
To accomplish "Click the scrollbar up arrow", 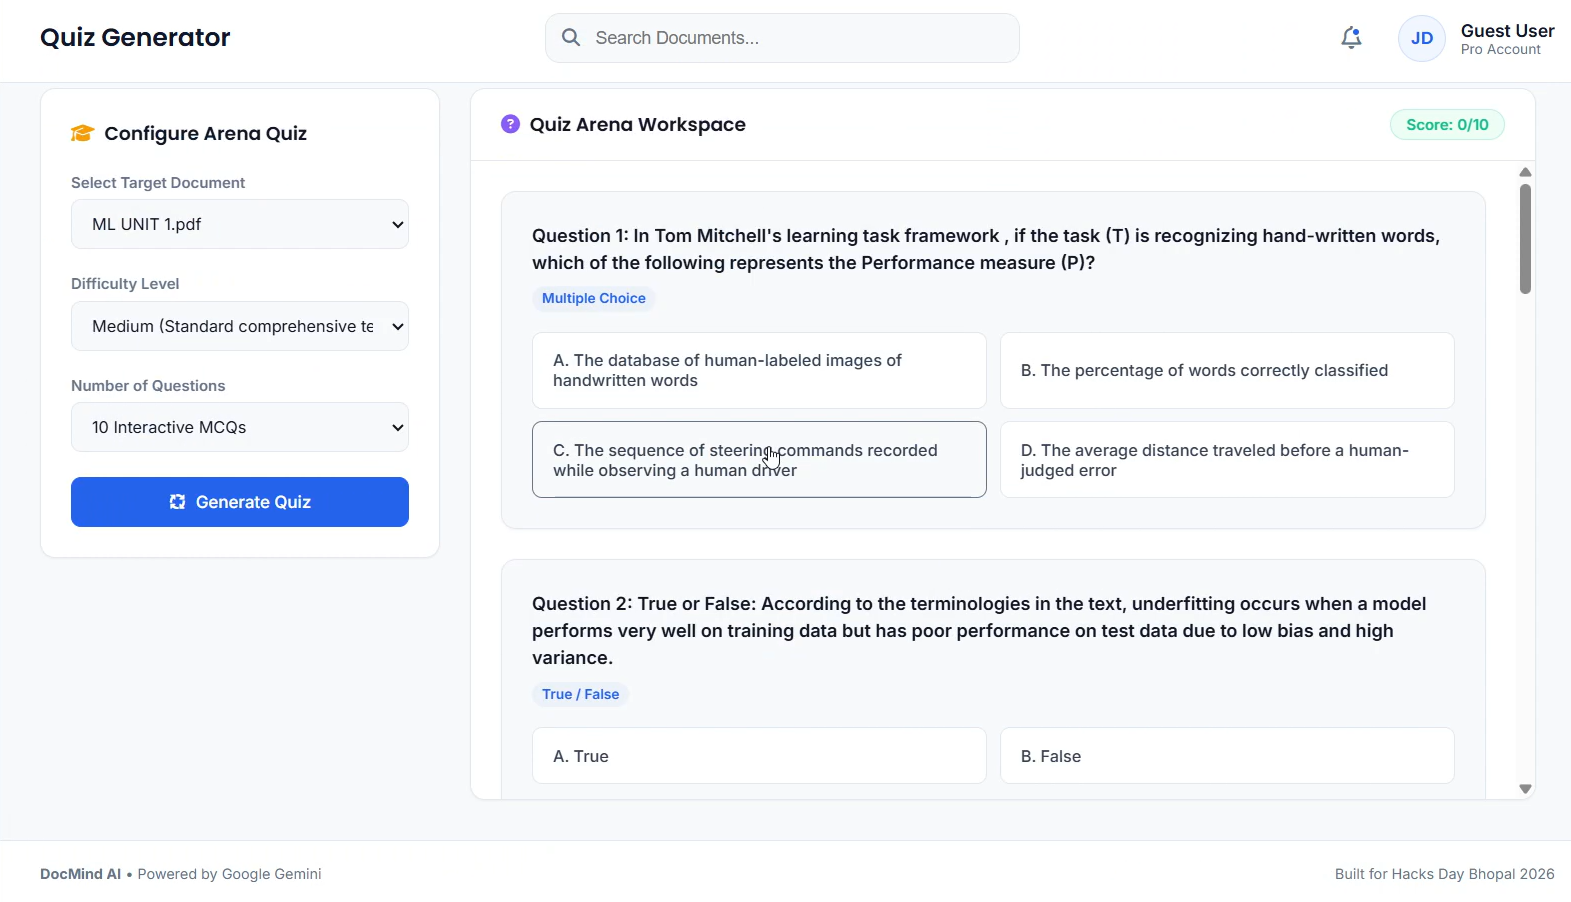I will pyautogui.click(x=1525, y=172).
